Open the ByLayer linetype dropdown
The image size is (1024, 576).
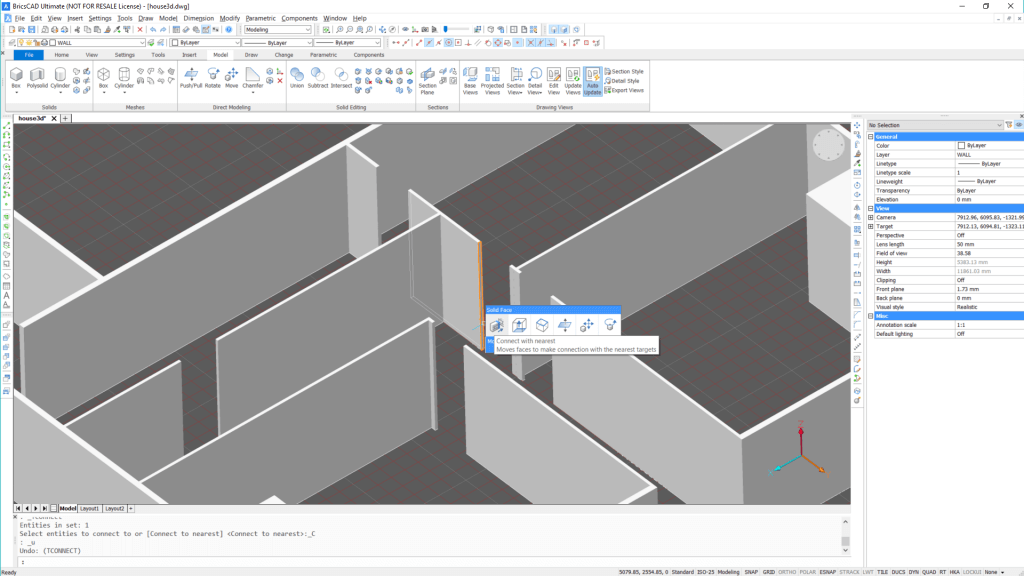click(x=310, y=41)
